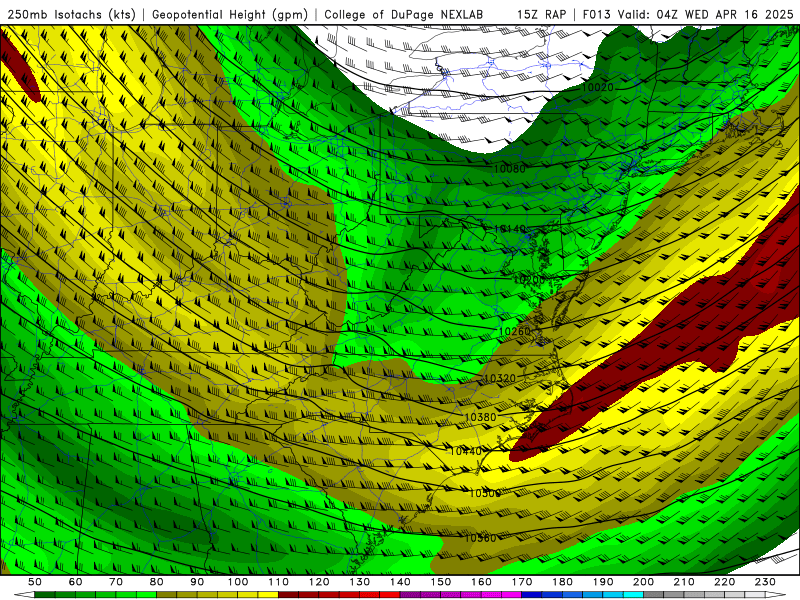Click the 10140 height contour label
800x600 pixels.
point(509,229)
